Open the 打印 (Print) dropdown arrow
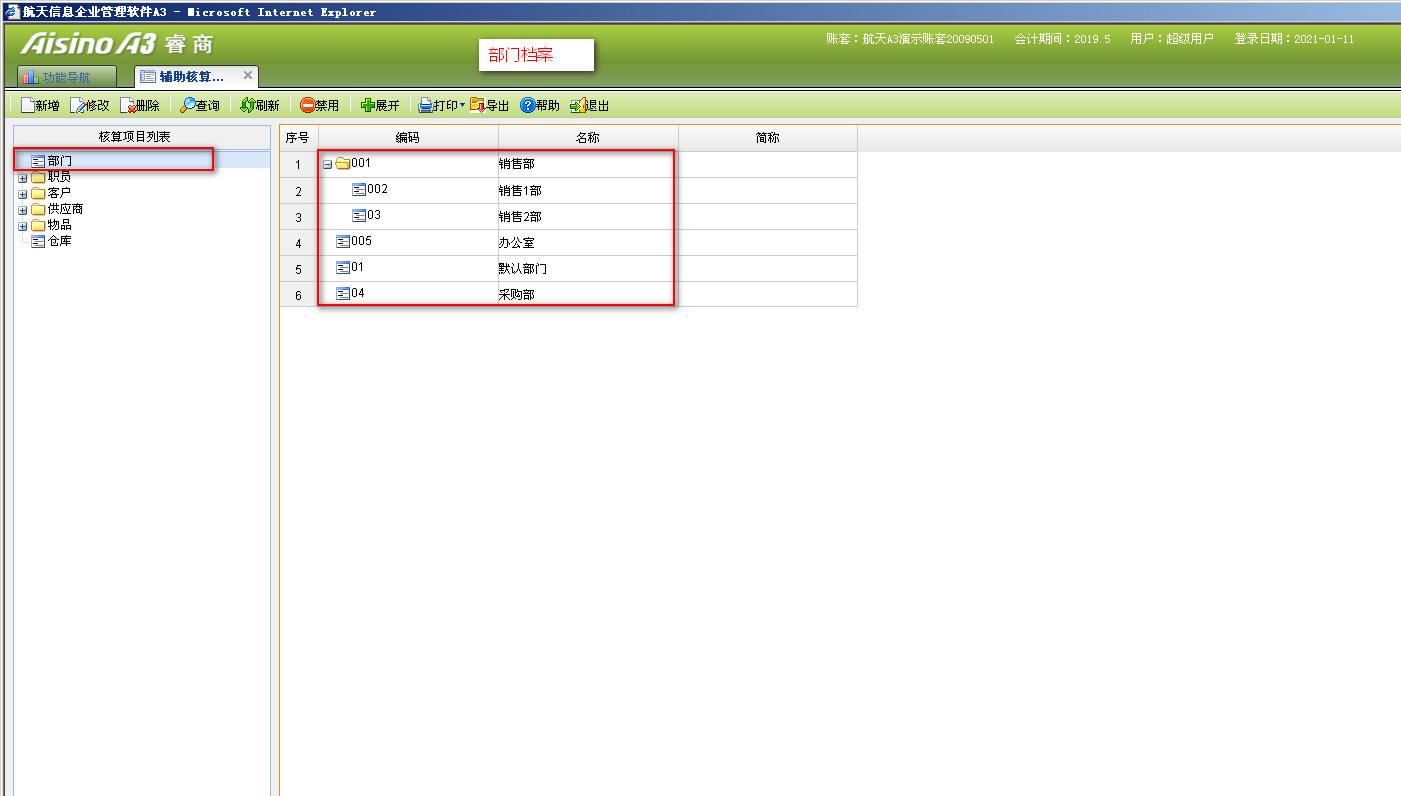The image size is (1401, 796). point(462,105)
